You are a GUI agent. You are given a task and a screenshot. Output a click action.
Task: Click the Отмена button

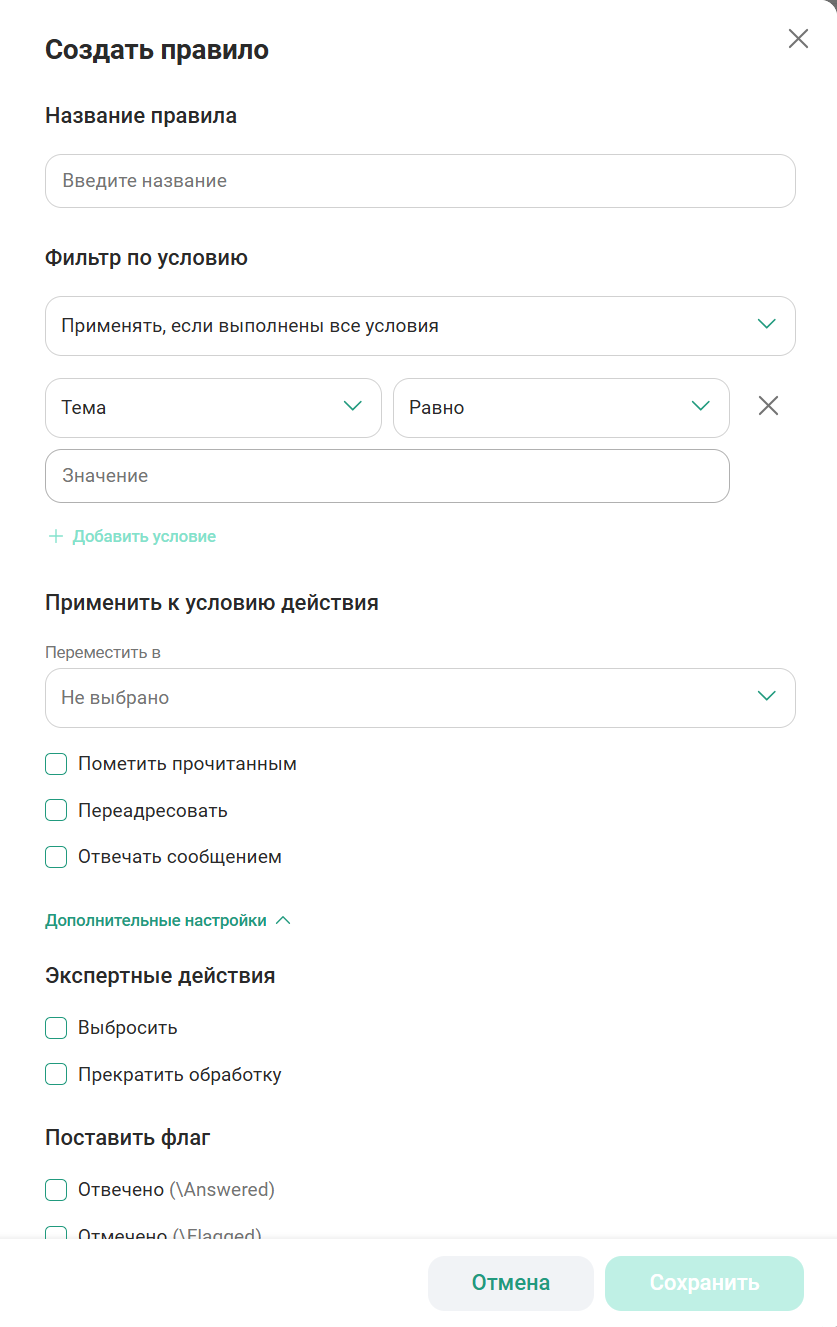[x=511, y=1283]
